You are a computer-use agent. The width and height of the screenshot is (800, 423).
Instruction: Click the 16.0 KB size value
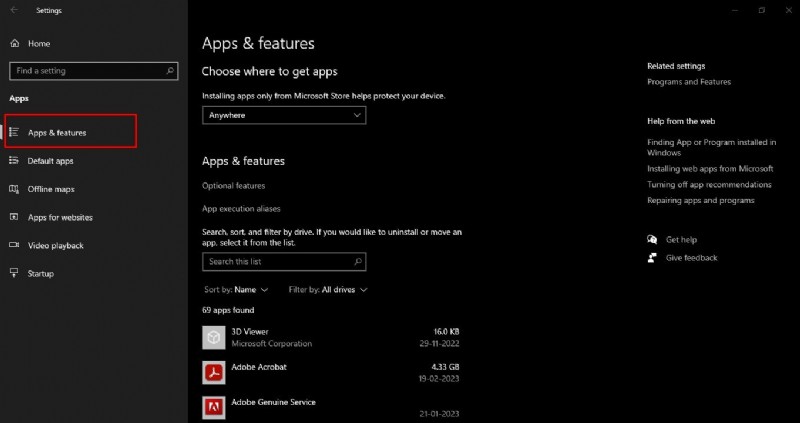pos(446,332)
